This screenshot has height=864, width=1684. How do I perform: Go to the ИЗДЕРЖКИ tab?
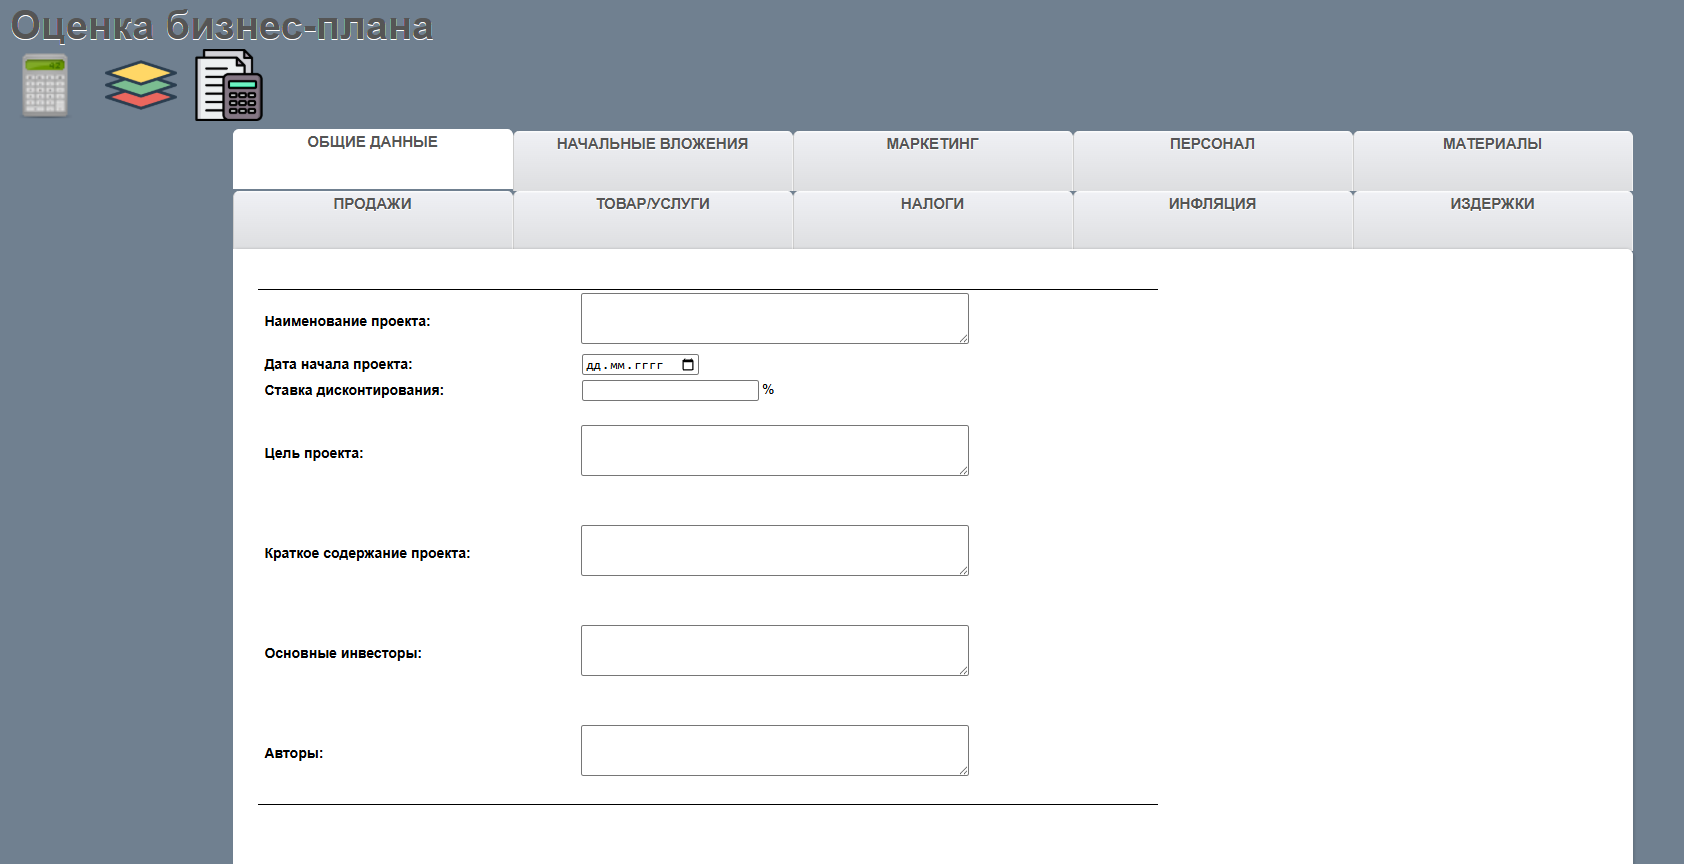coord(1493,220)
